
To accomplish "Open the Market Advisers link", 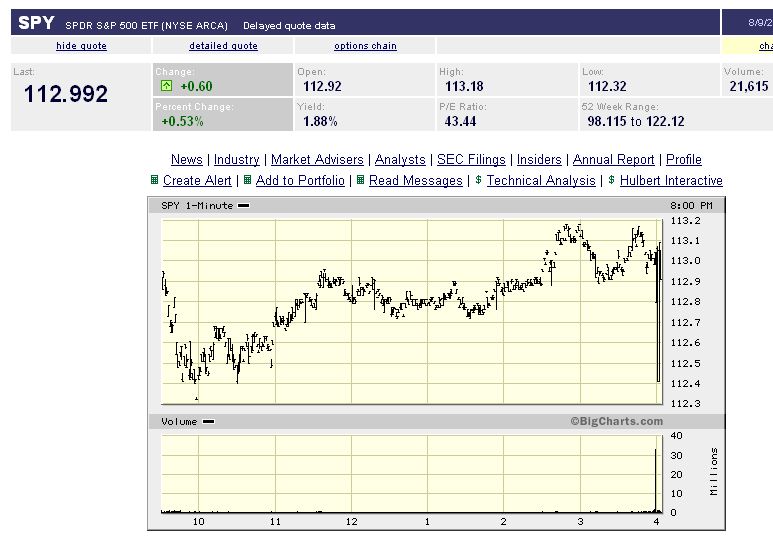I will click(x=317, y=160).
